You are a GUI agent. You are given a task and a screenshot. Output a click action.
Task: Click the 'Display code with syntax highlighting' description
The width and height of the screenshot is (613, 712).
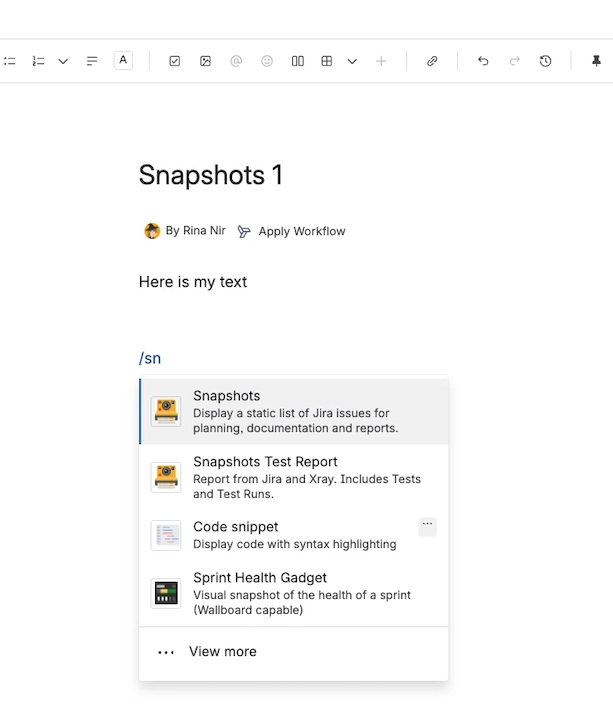295,544
